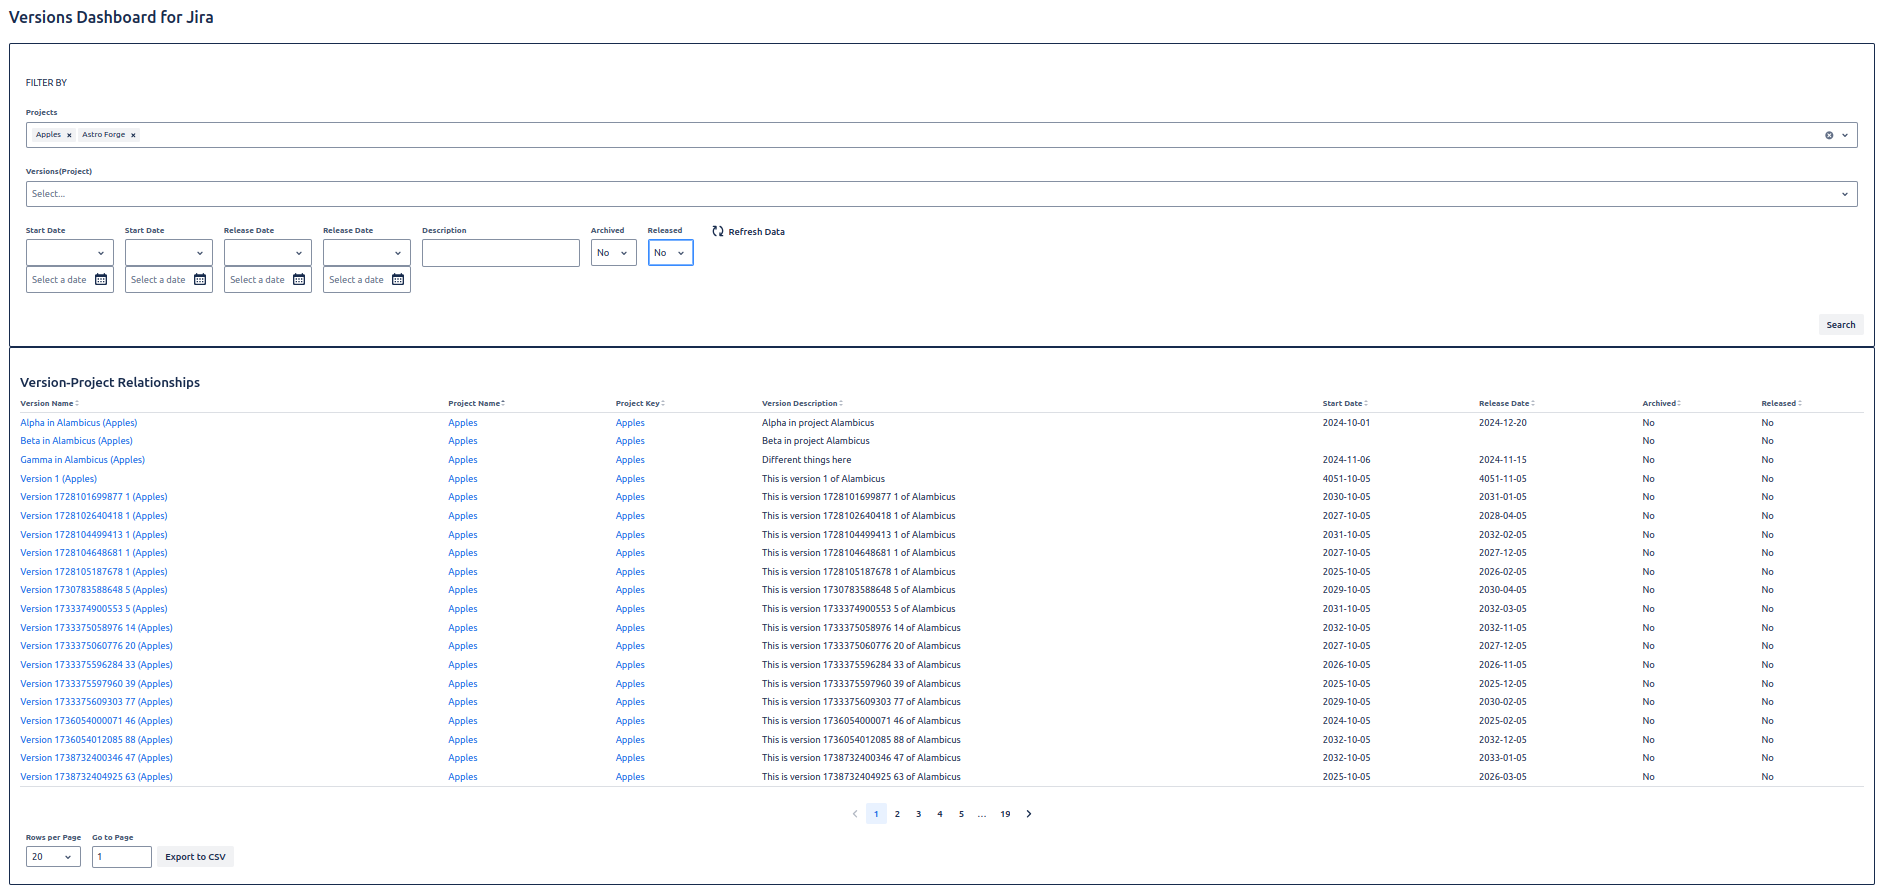Viewport: 1883px width, 895px height.
Task: Click the Search button
Action: tap(1840, 325)
